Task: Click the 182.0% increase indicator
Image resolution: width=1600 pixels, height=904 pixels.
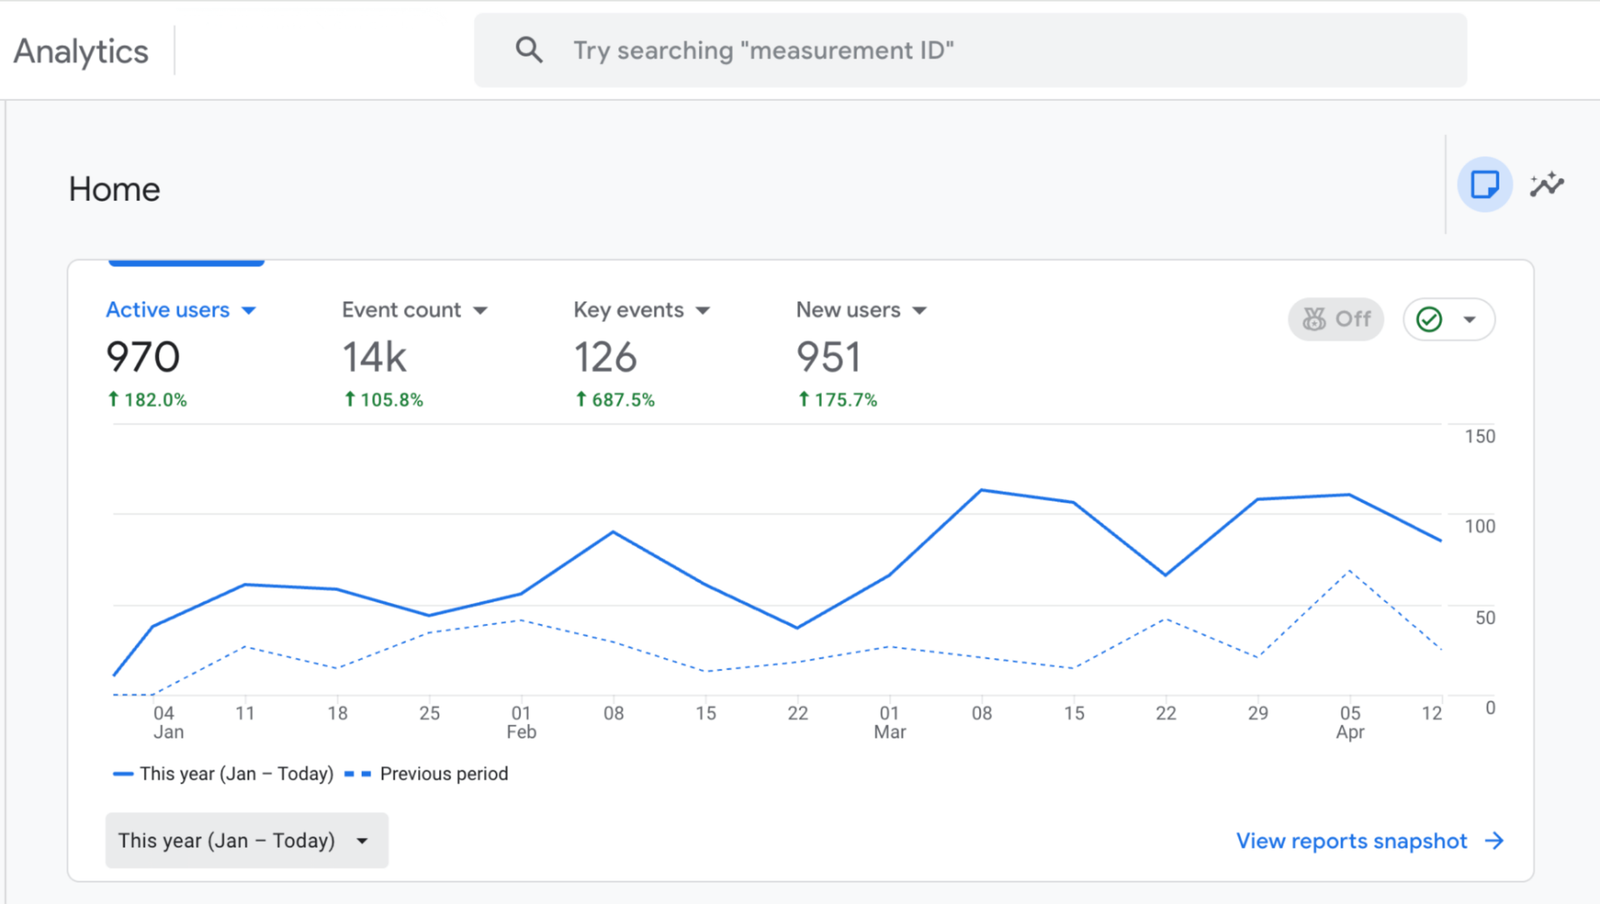Action: tap(147, 400)
